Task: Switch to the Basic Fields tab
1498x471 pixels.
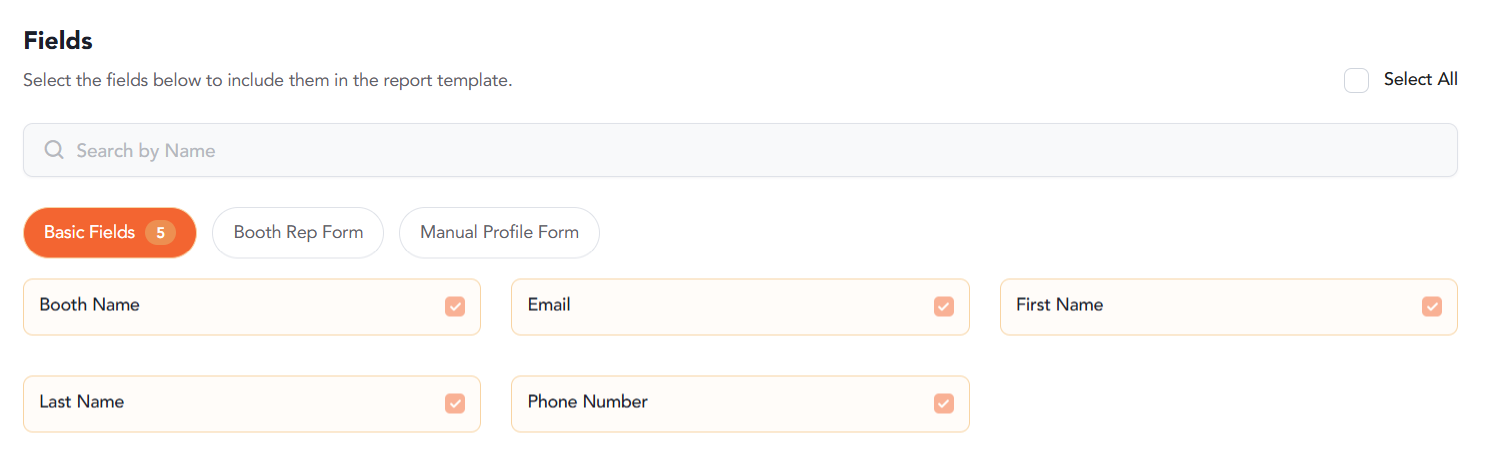Action: coord(90,233)
